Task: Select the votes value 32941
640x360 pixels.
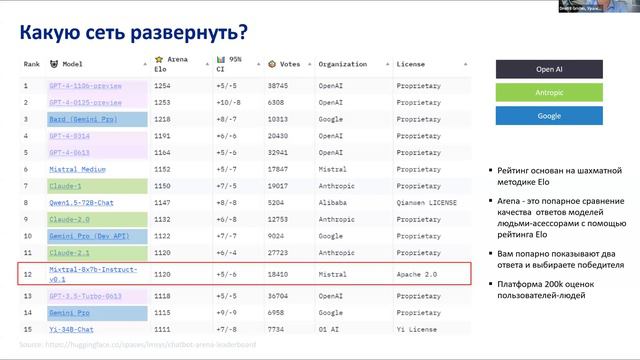Action: [x=278, y=153]
